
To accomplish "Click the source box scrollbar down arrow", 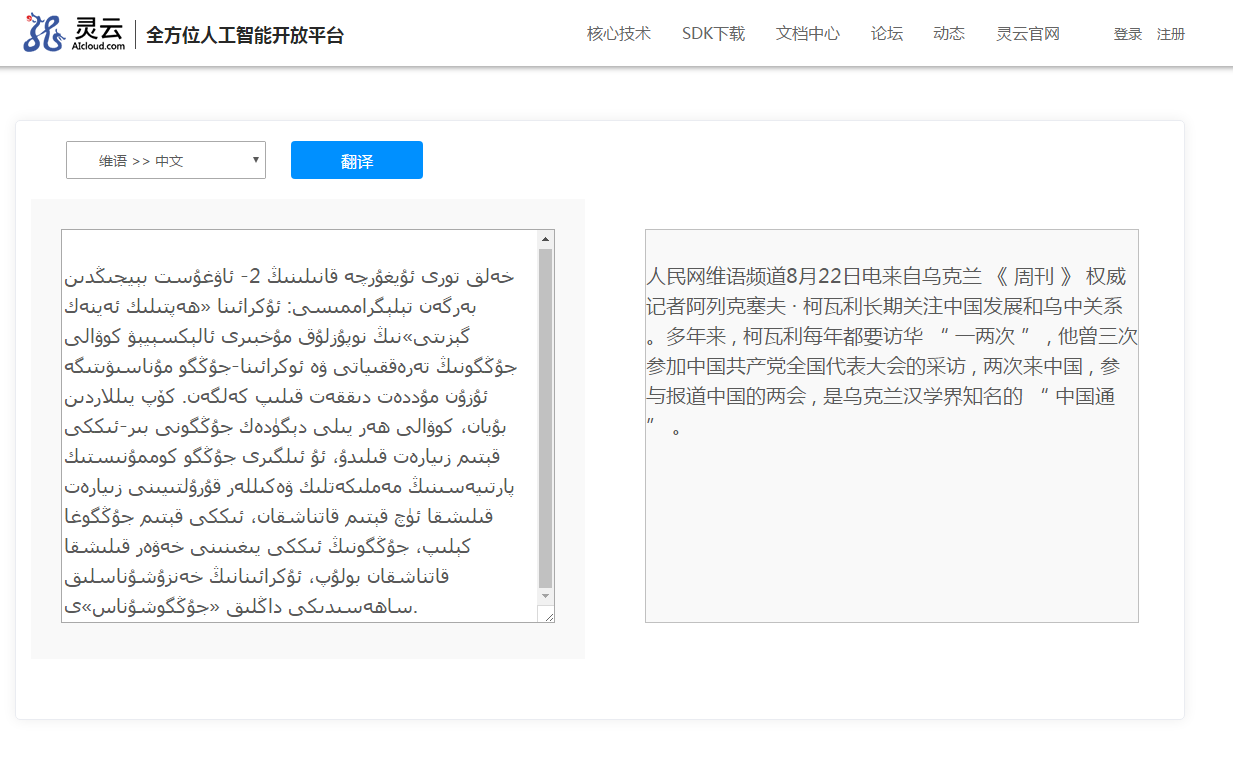I will tap(545, 596).
